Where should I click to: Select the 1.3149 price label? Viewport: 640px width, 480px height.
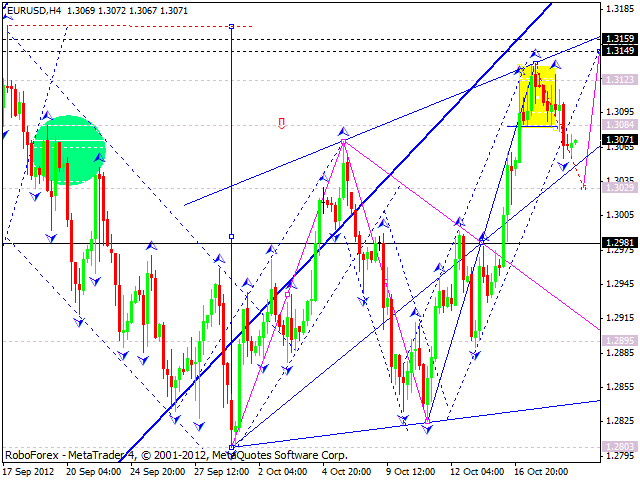tap(620, 50)
